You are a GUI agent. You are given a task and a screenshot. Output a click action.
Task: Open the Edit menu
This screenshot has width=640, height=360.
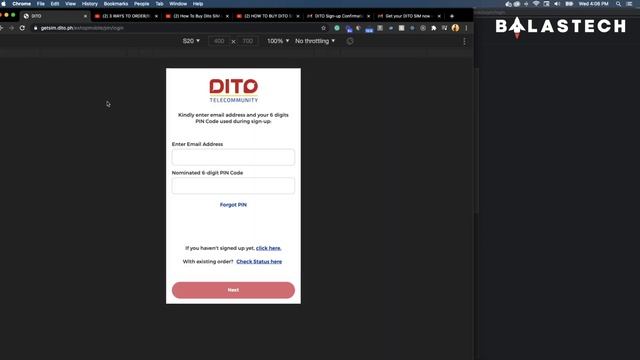click(55, 4)
